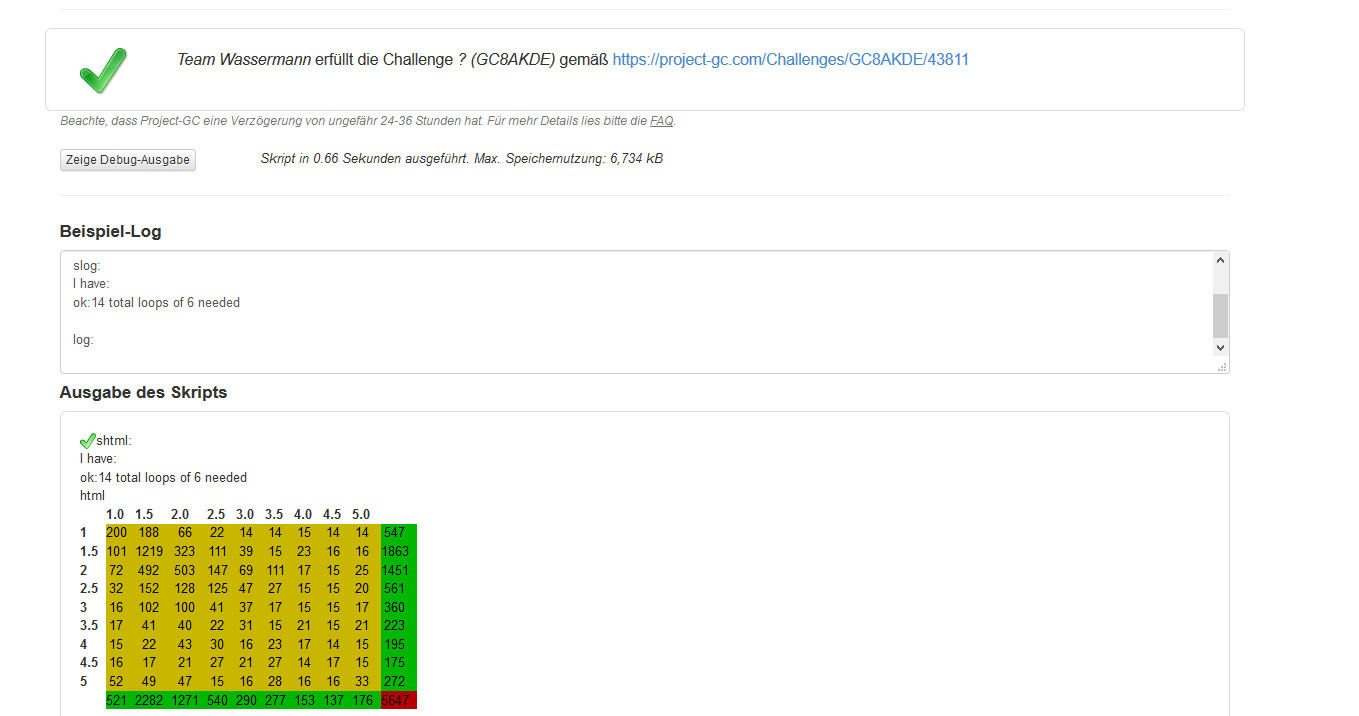Select the matrix cell 52
Viewport: 1359px width, 716px height.
(x=117, y=682)
